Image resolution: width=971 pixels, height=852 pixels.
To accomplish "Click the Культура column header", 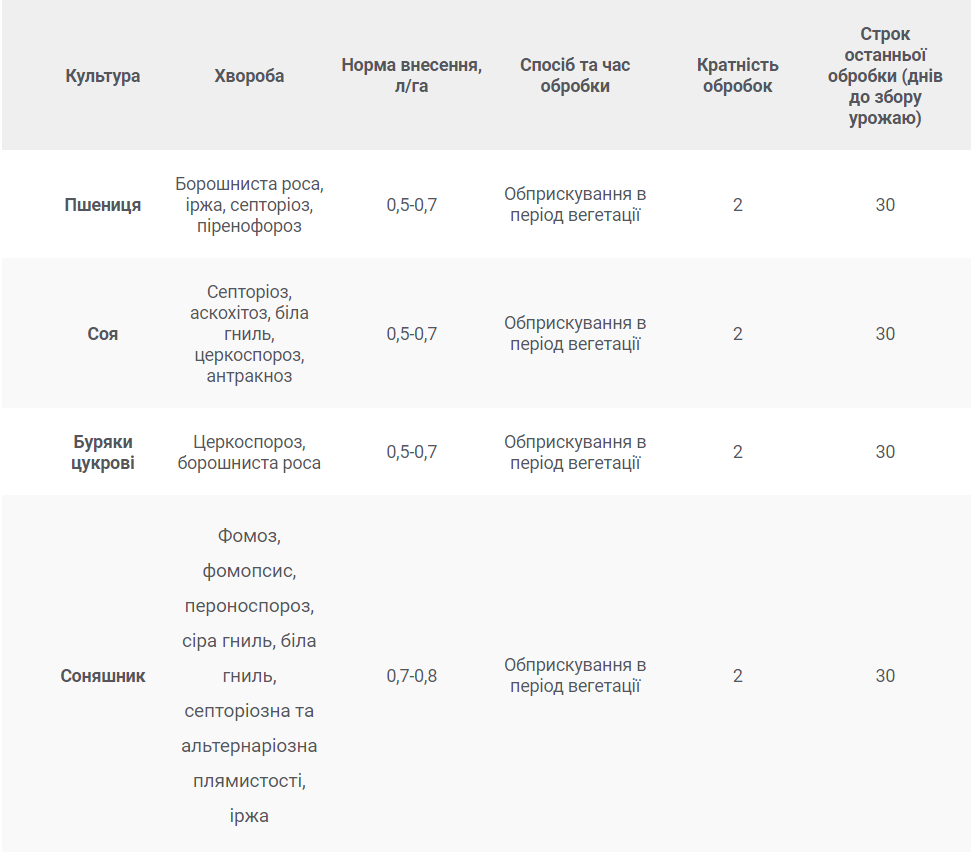I will 103,76.
